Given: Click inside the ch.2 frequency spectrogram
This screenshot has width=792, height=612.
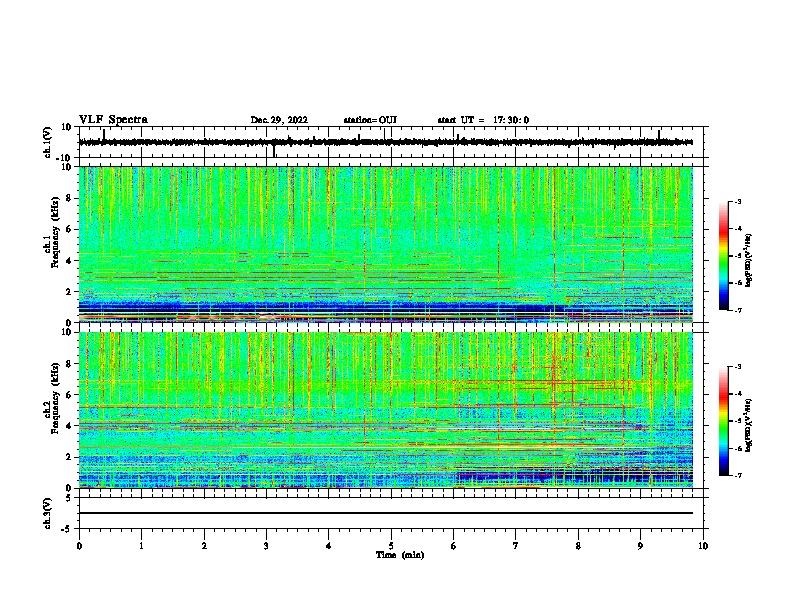Looking at the screenshot, I should (x=386, y=410).
